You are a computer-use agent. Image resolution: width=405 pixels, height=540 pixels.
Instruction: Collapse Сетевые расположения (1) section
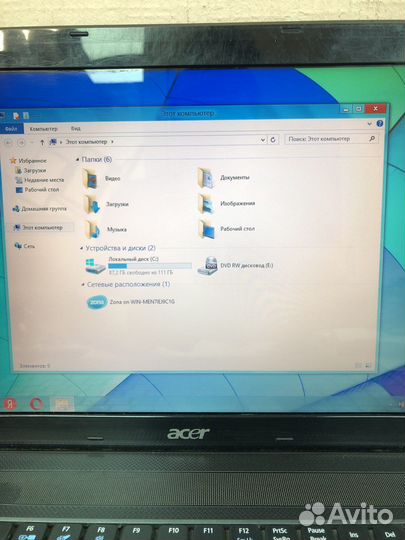(x=83, y=284)
